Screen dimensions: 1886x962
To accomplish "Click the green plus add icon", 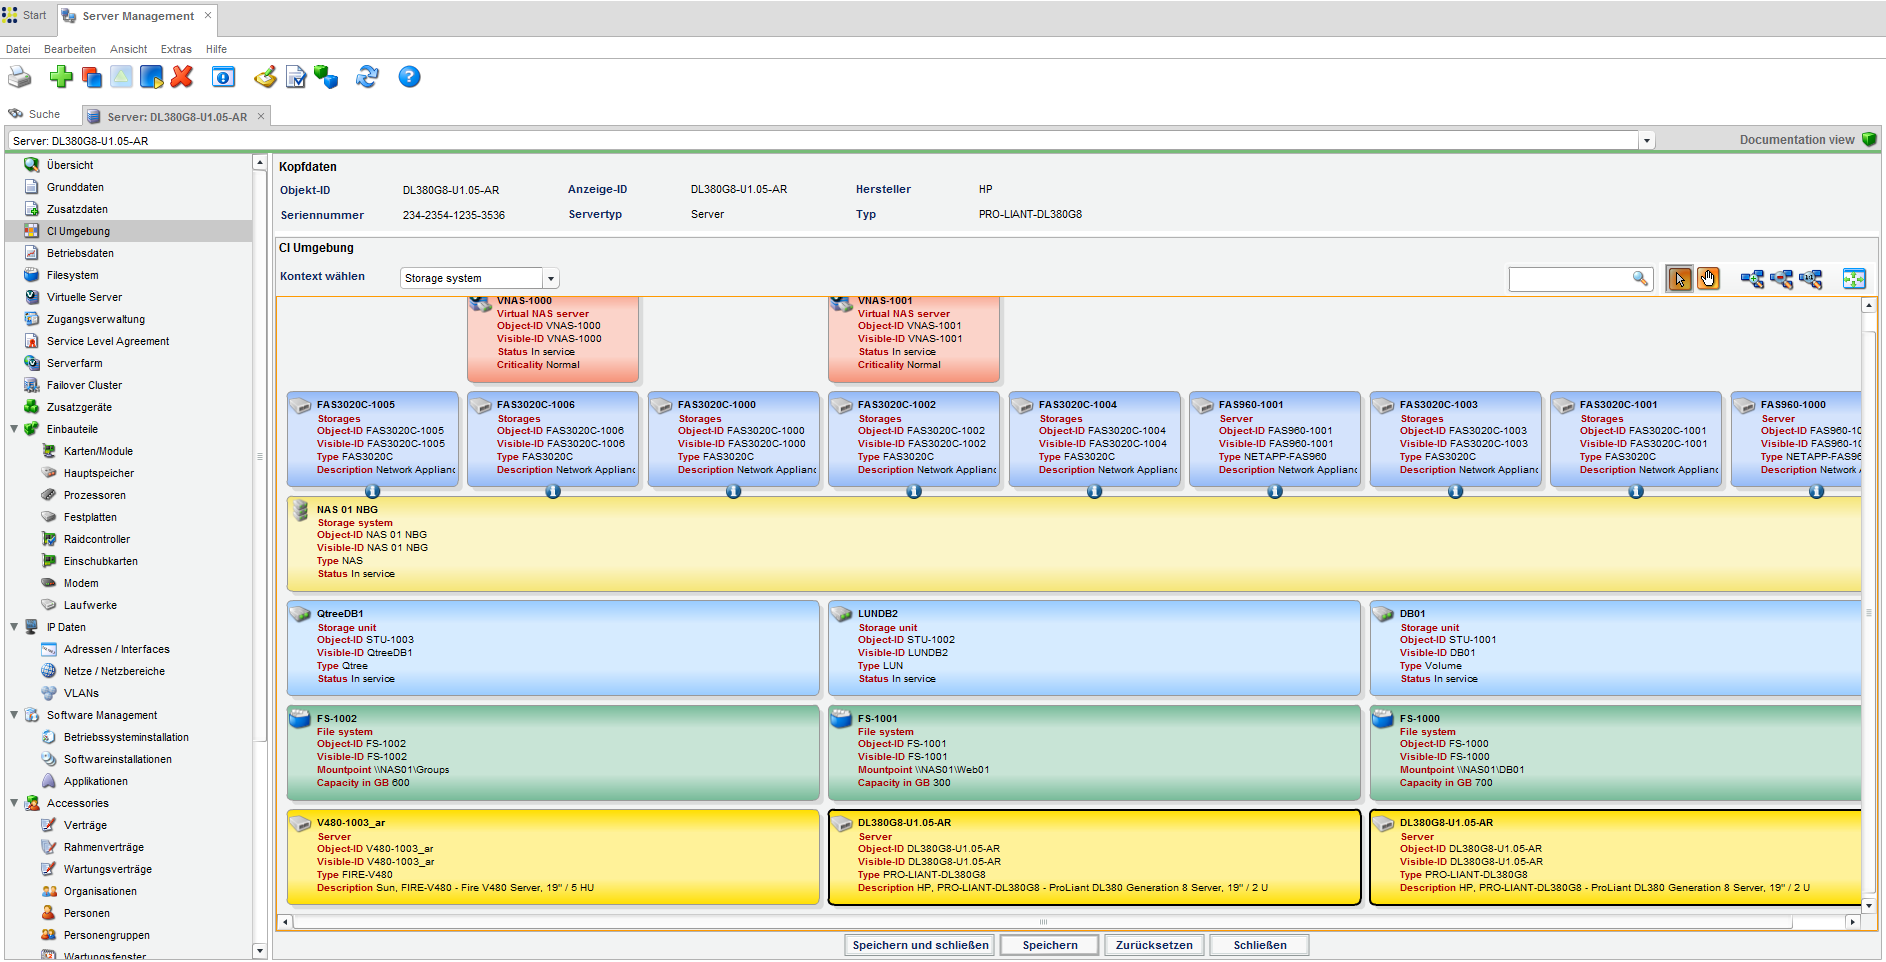I will pos(61,77).
